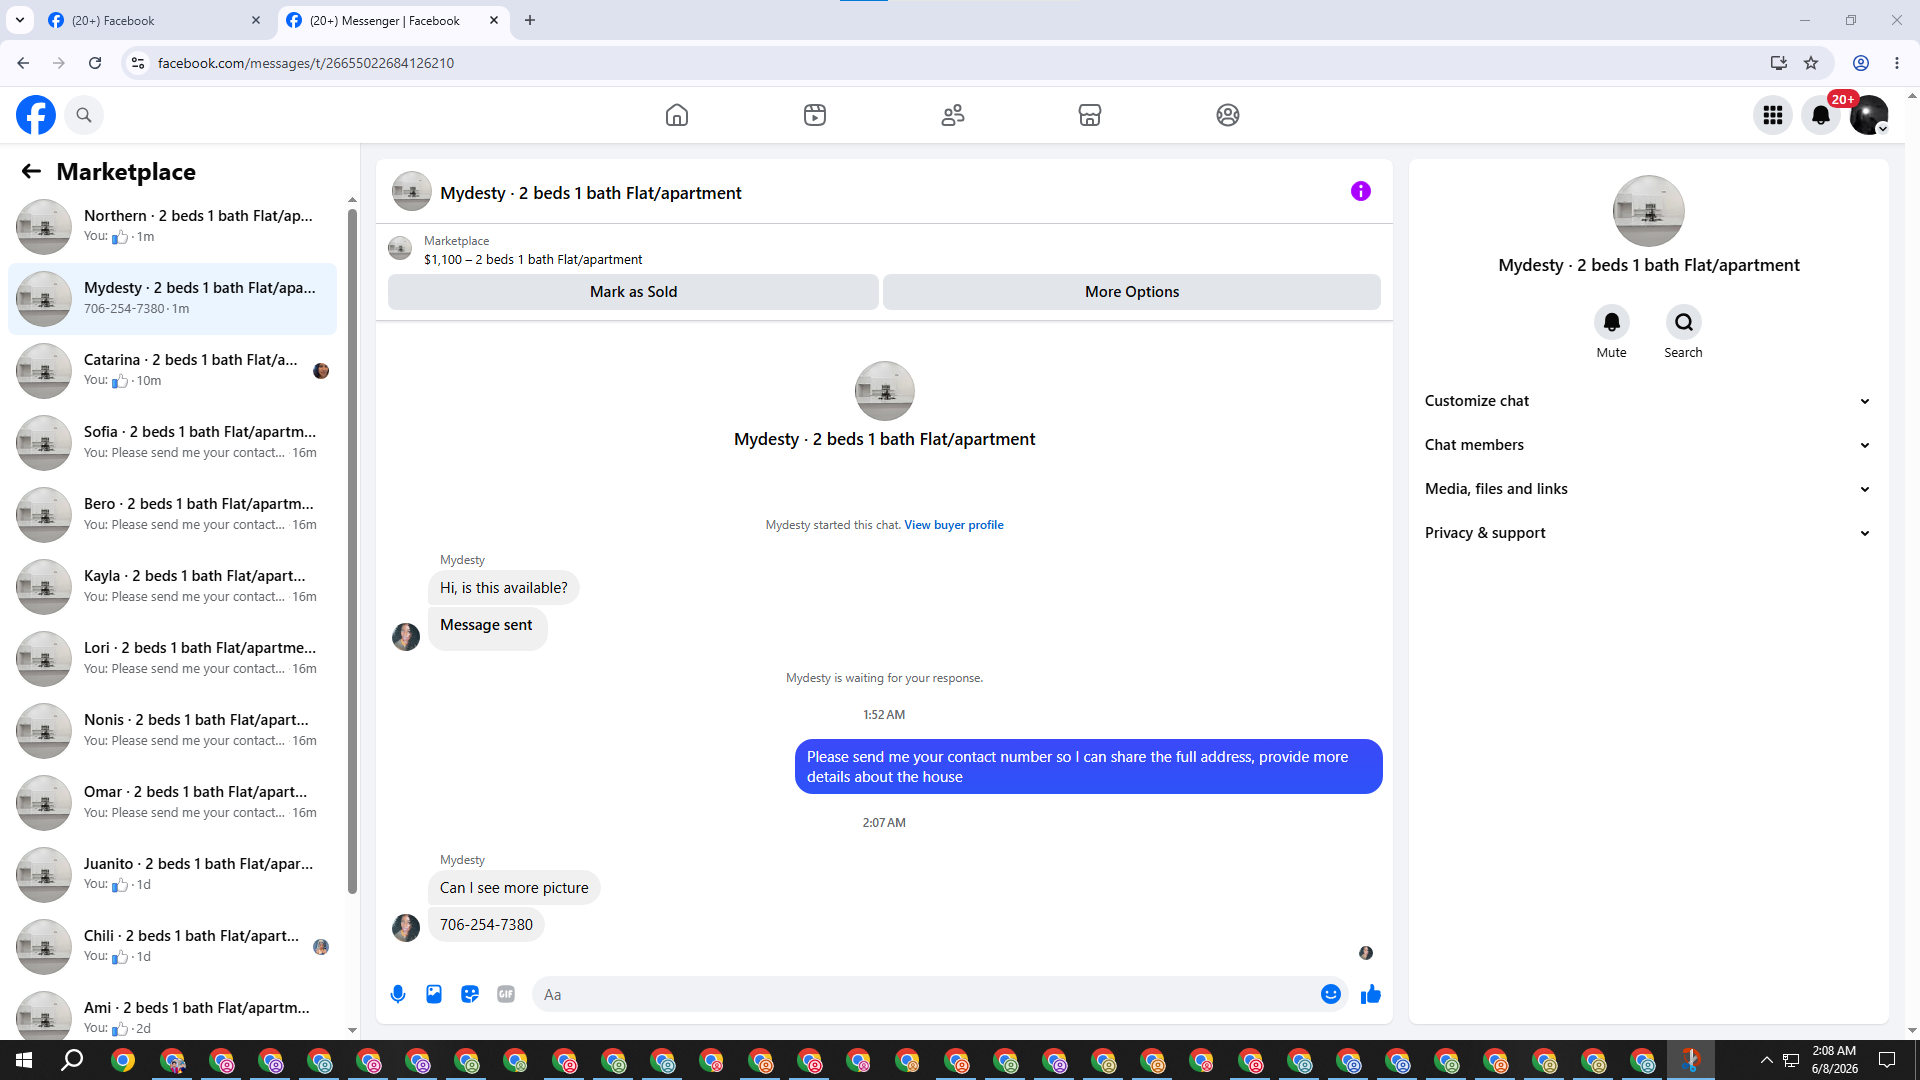
Task: Open the Bero conversation
Action: (x=172, y=515)
